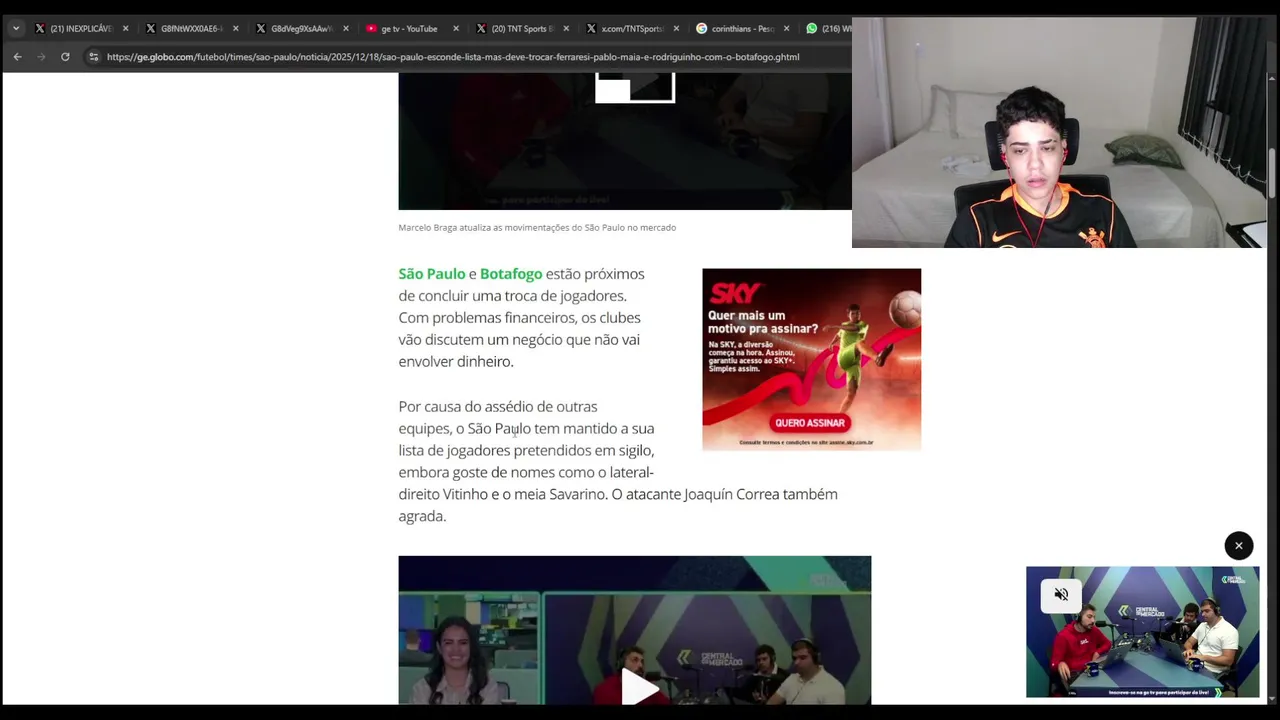Close the 'G8fNtWXX0AE6' tab

(236, 28)
